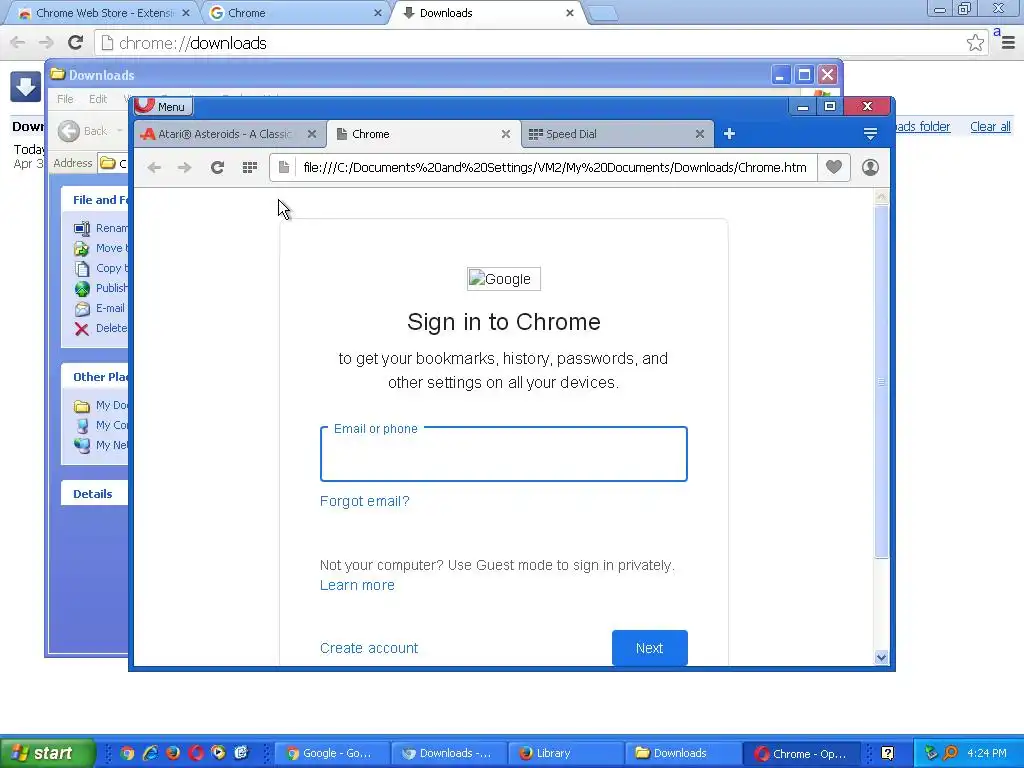Click Chrome's forward arrow
Screen dimensions: 1024x768
(46, 42)
